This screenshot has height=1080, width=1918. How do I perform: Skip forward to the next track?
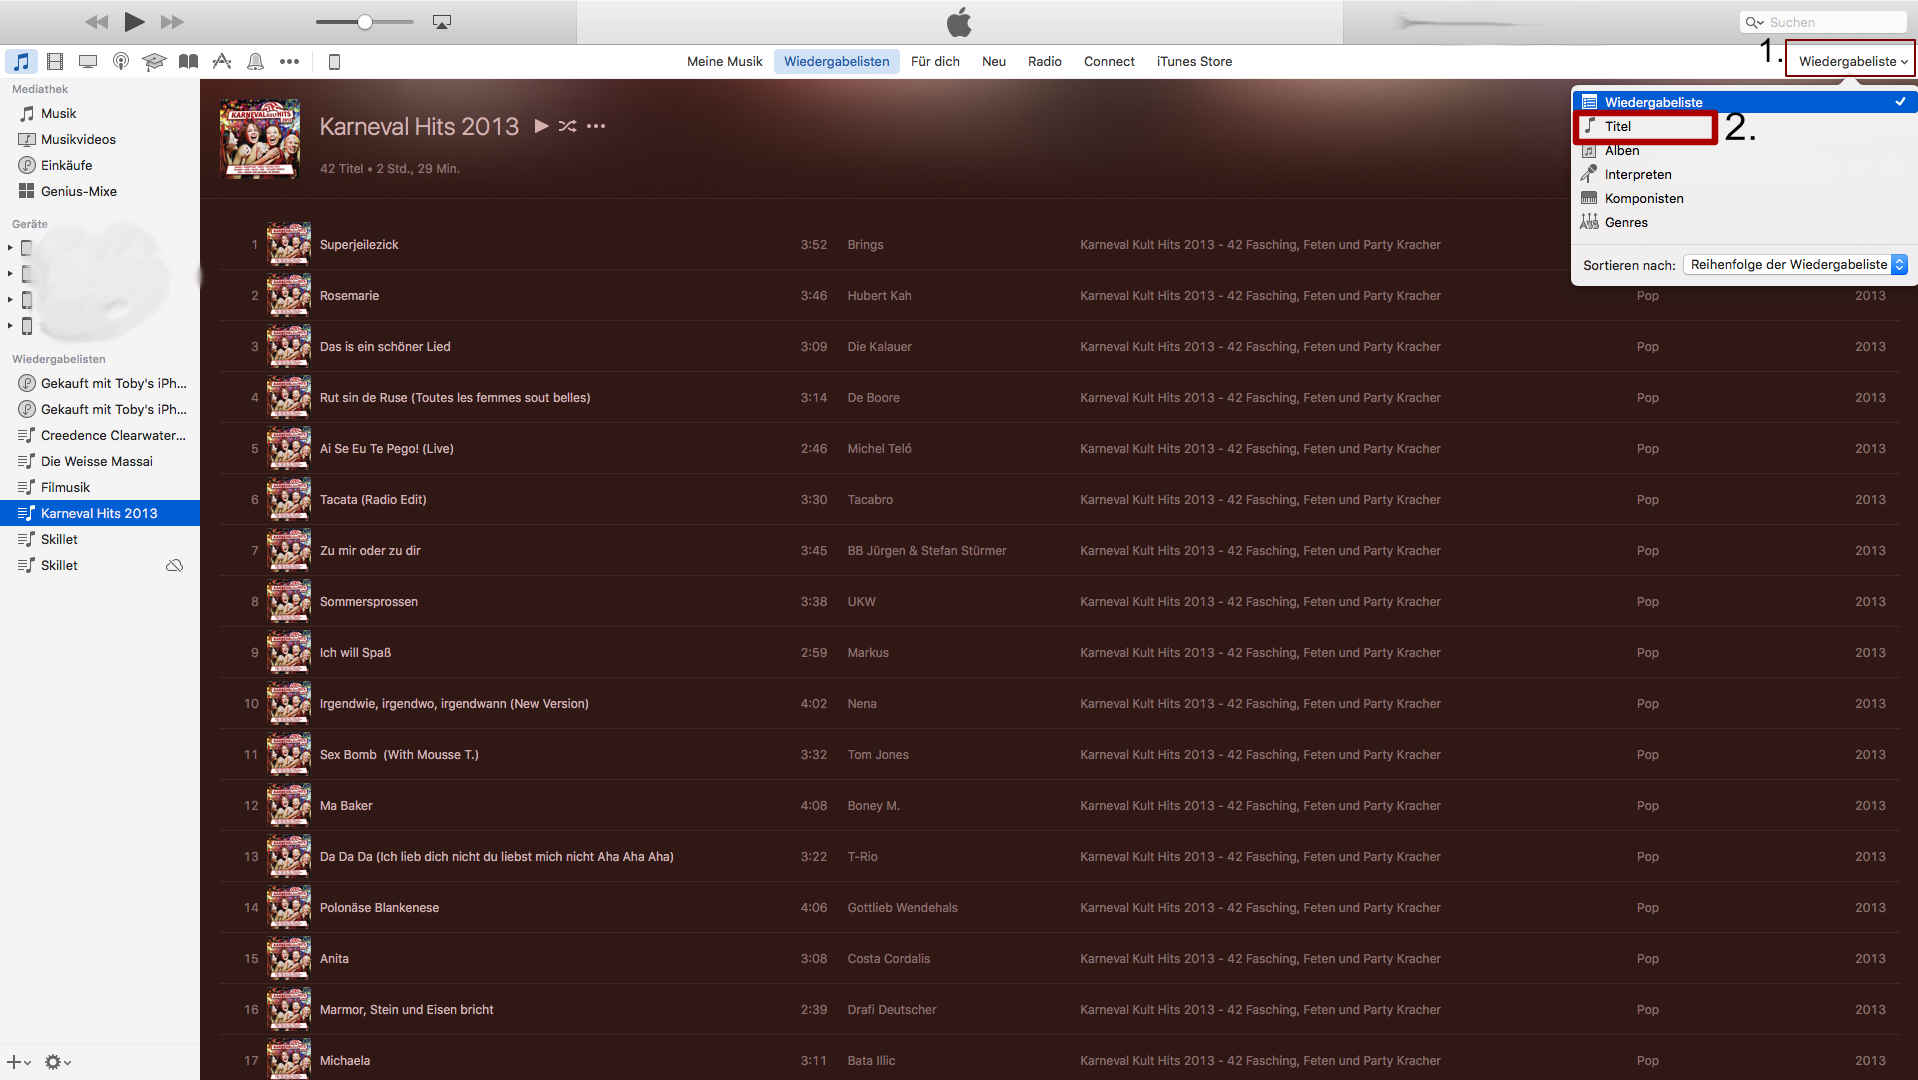point(172,22)
